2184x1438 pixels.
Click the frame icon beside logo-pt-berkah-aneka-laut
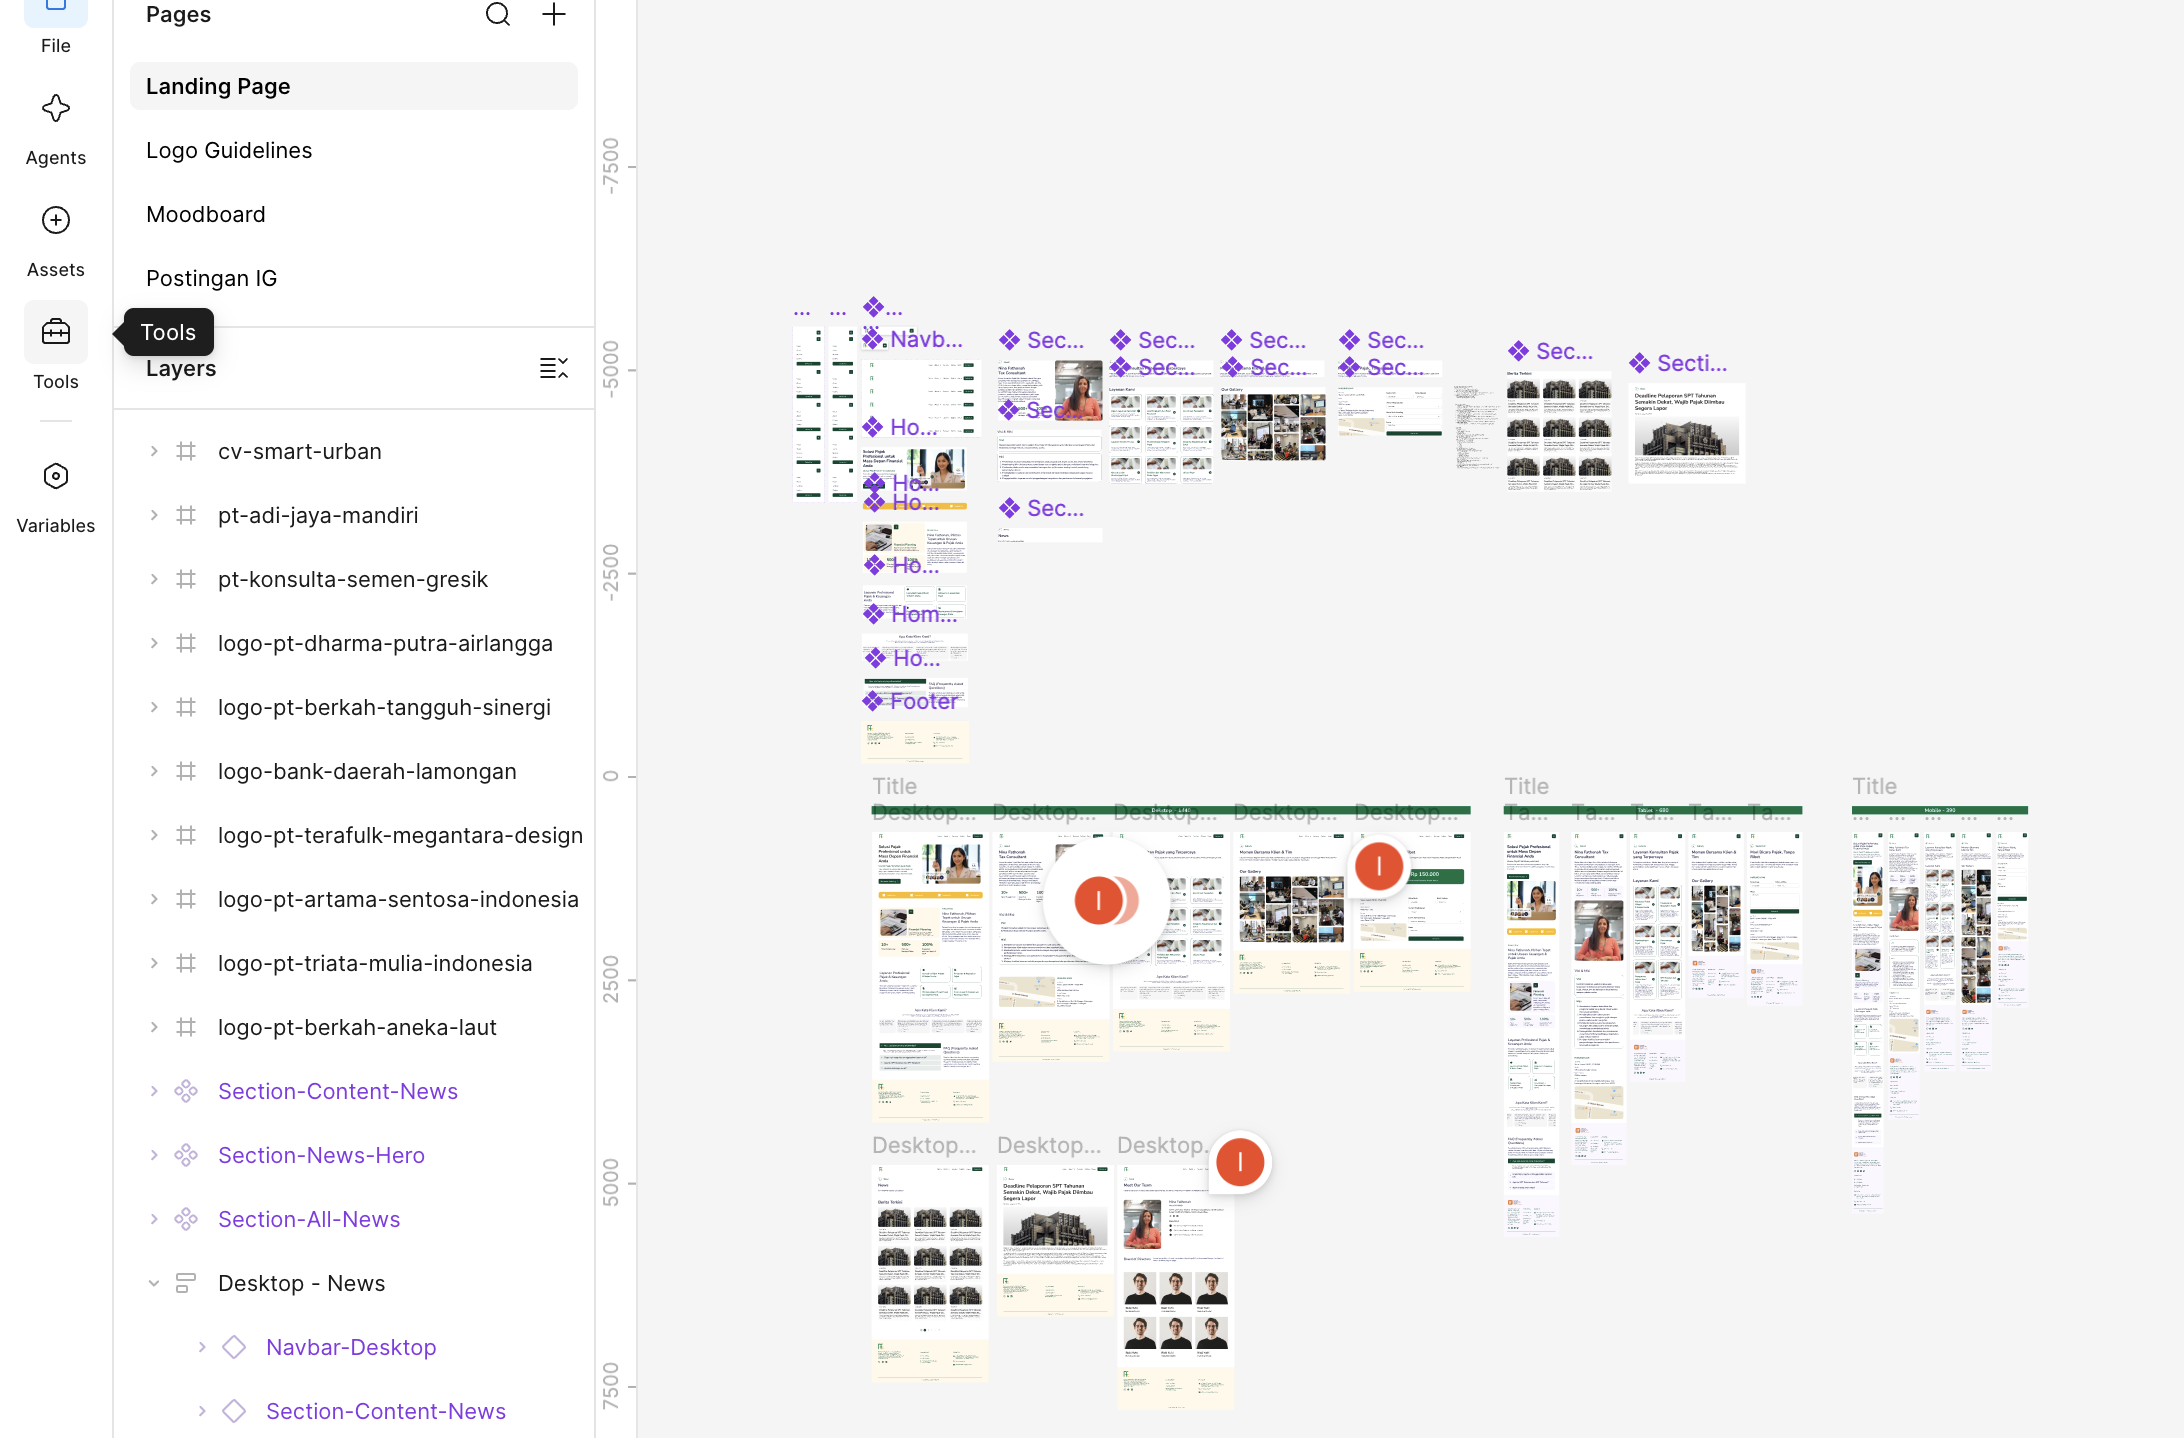tap(186, 1028)
